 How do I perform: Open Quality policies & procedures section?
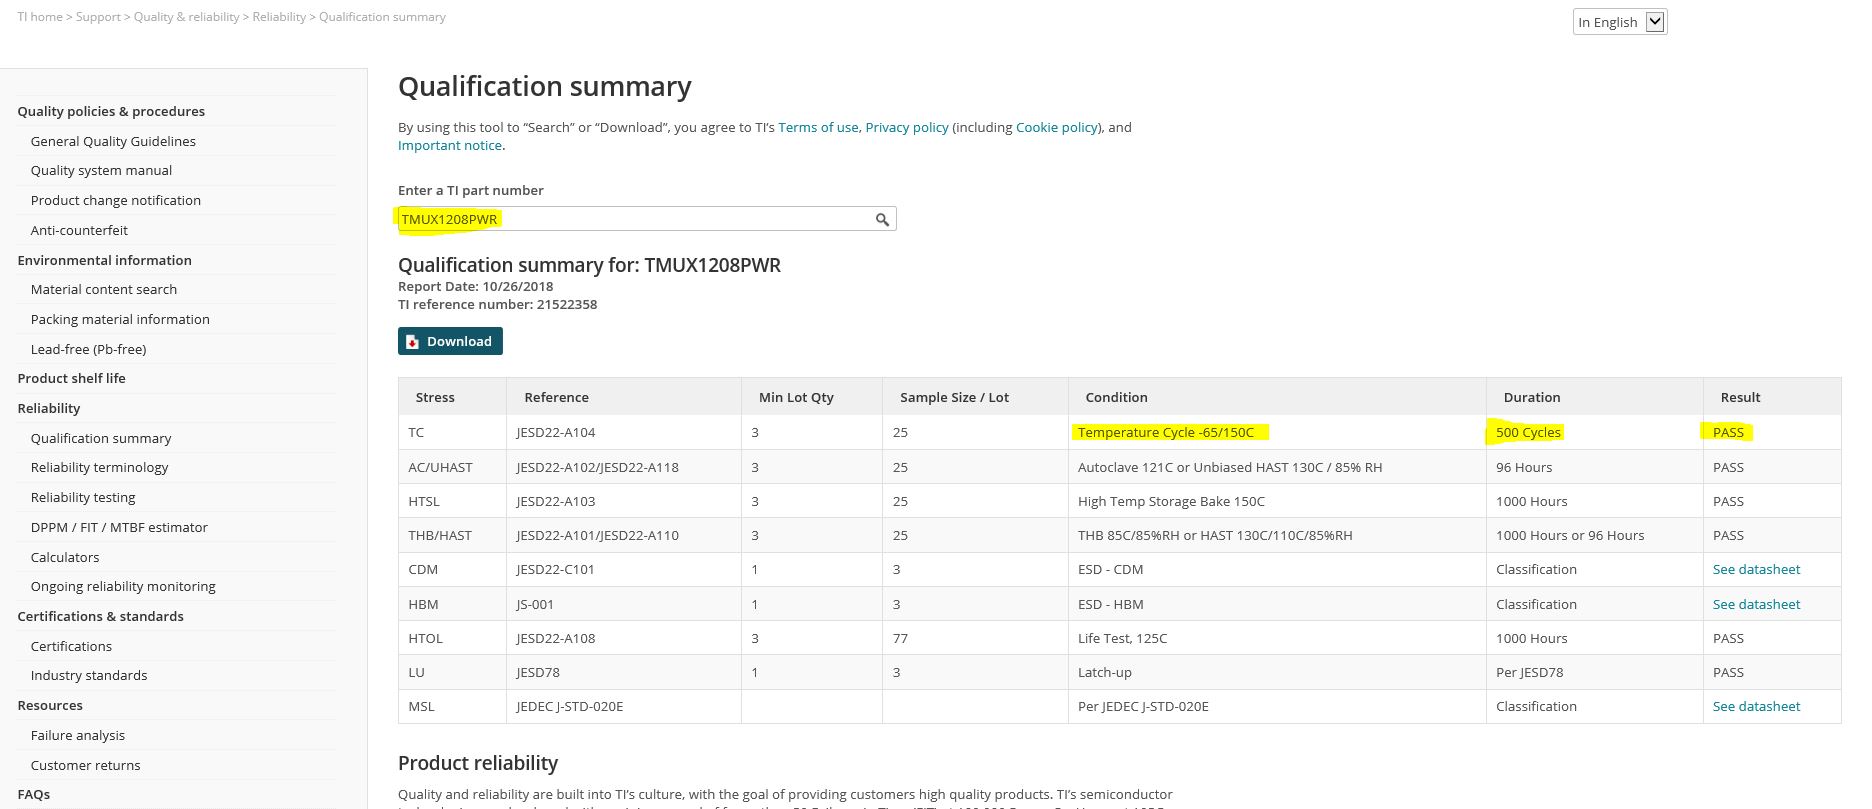pos(111,111)
